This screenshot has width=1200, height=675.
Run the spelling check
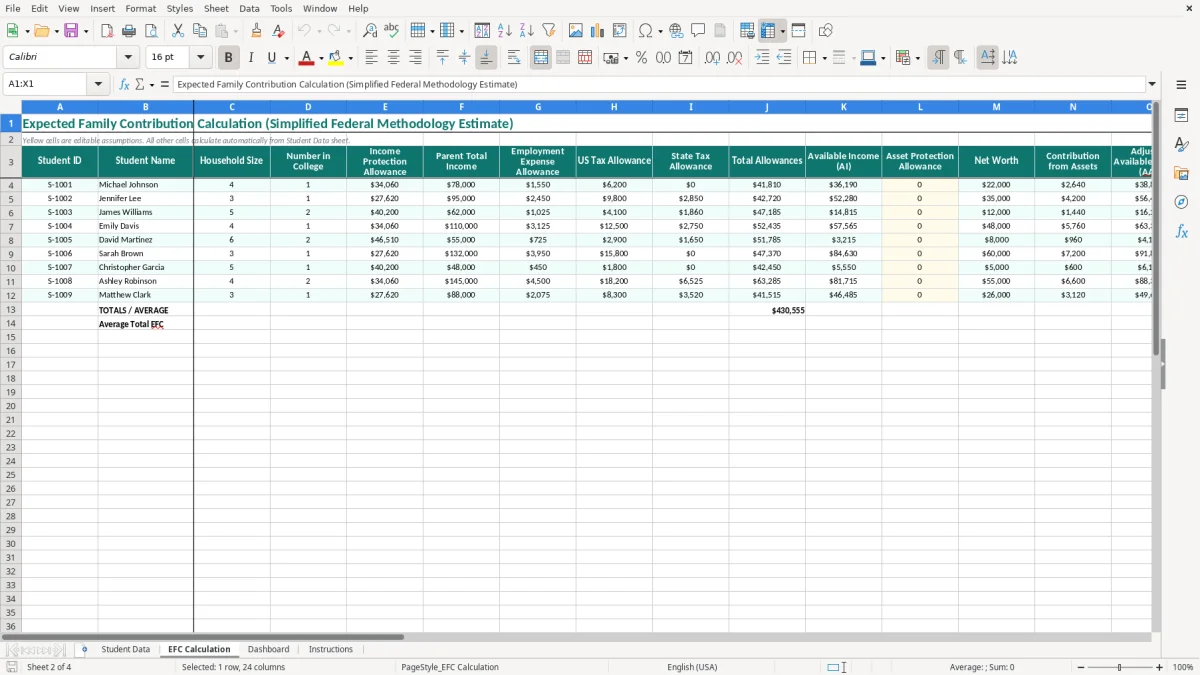tap(392, 31)
